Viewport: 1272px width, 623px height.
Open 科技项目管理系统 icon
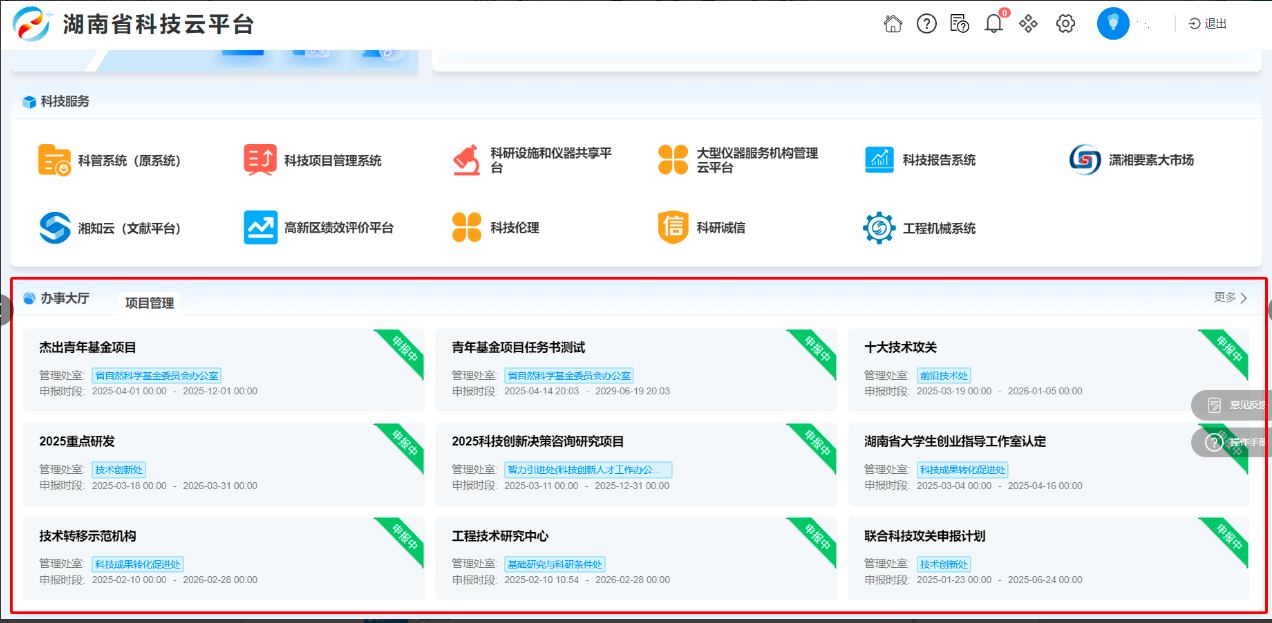pyautogui.click(x=260, y=160)
